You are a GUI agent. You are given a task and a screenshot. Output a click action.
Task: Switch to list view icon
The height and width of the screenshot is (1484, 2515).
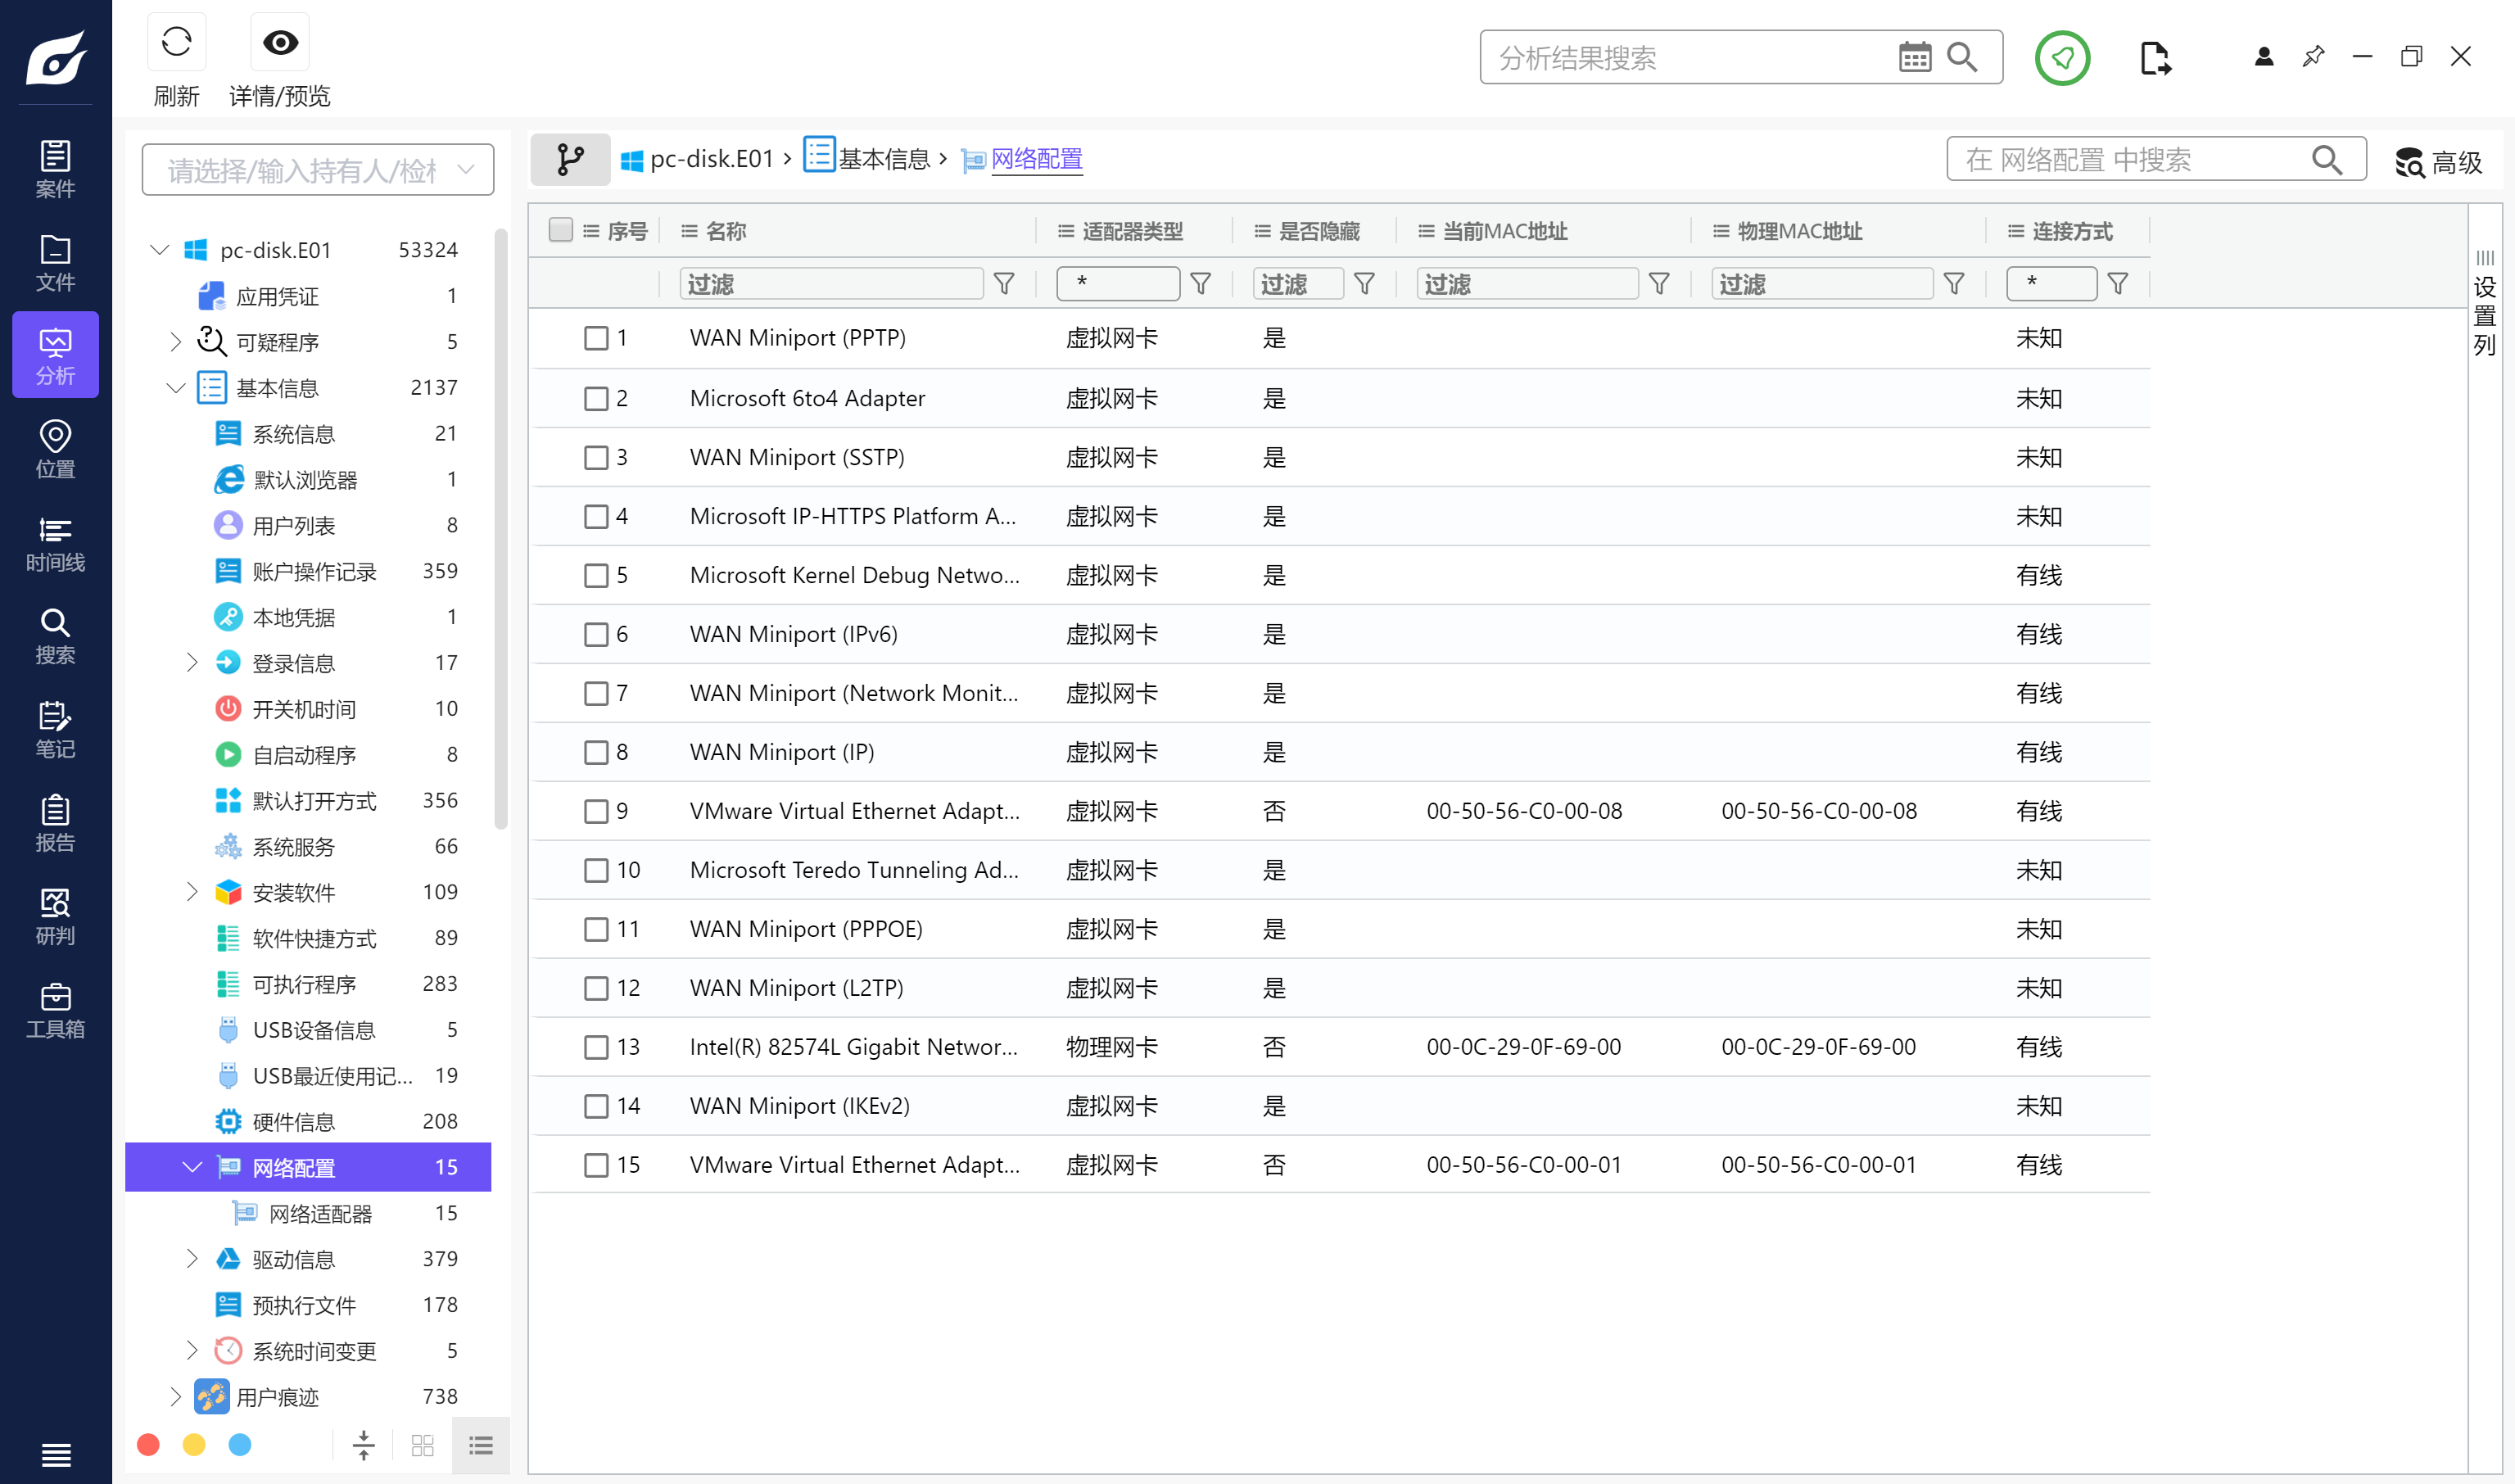(481, 1445)
